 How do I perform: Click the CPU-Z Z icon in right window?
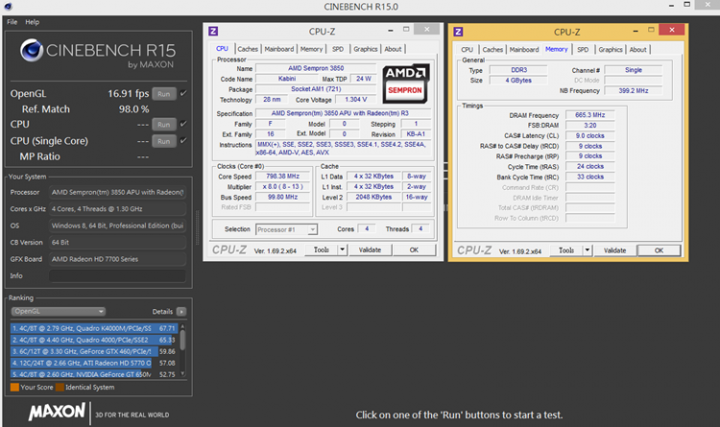(x=458, y=32)
